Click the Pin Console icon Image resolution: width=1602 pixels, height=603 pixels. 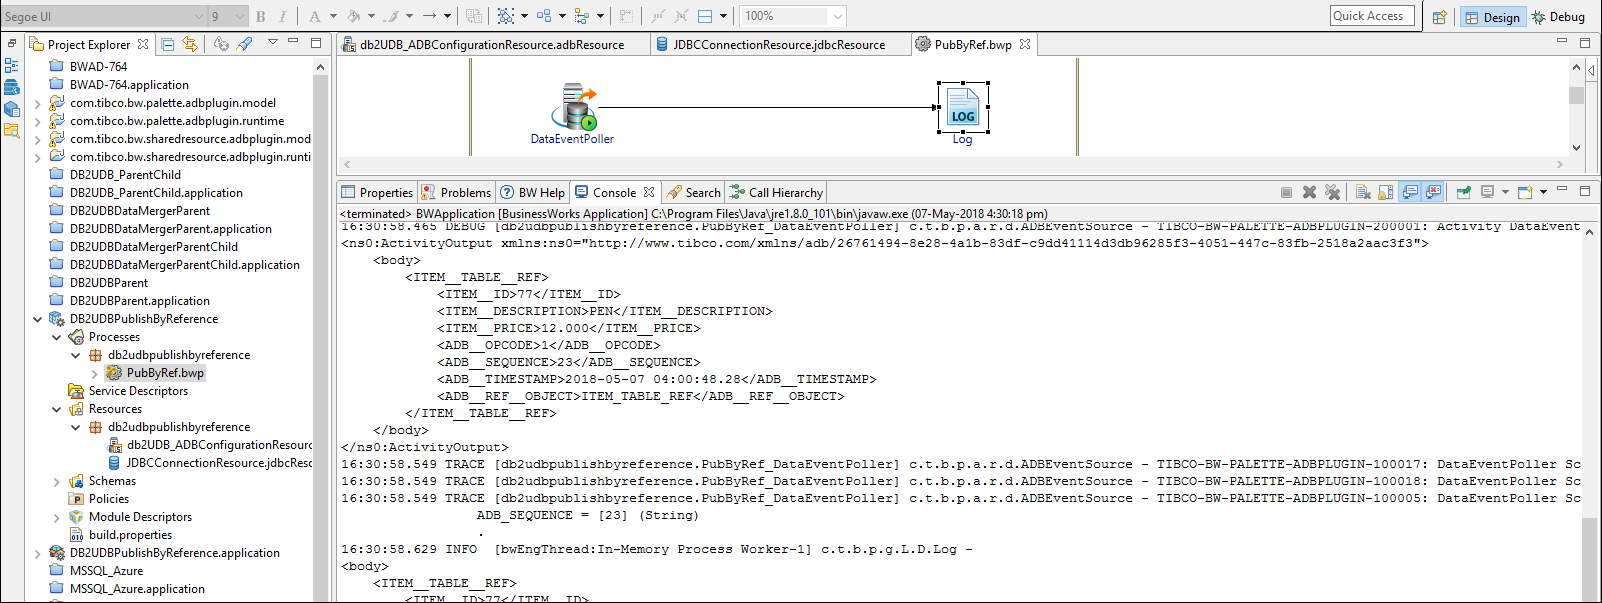1464,192
